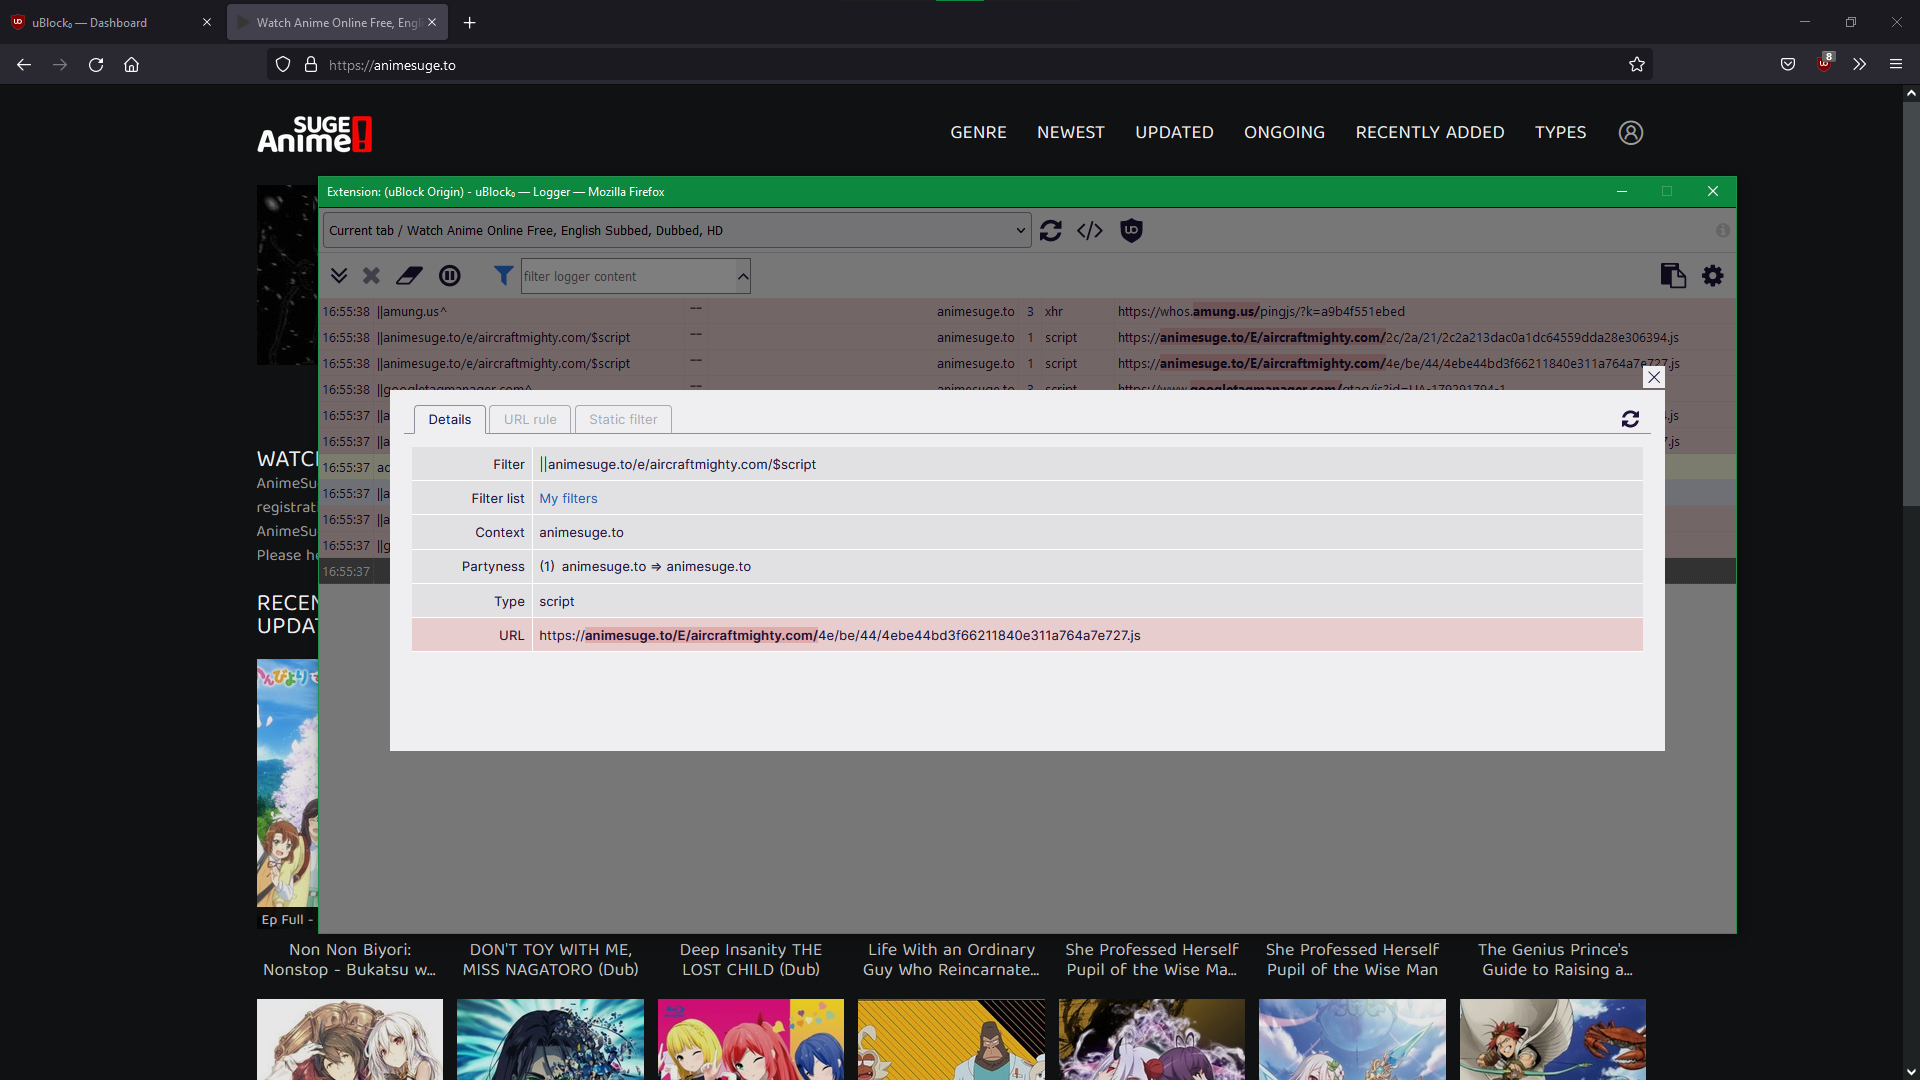Switch to the URL rule tab
Screen dimensions: 1920x1080
pyautogui.click(x=530, y=420)
